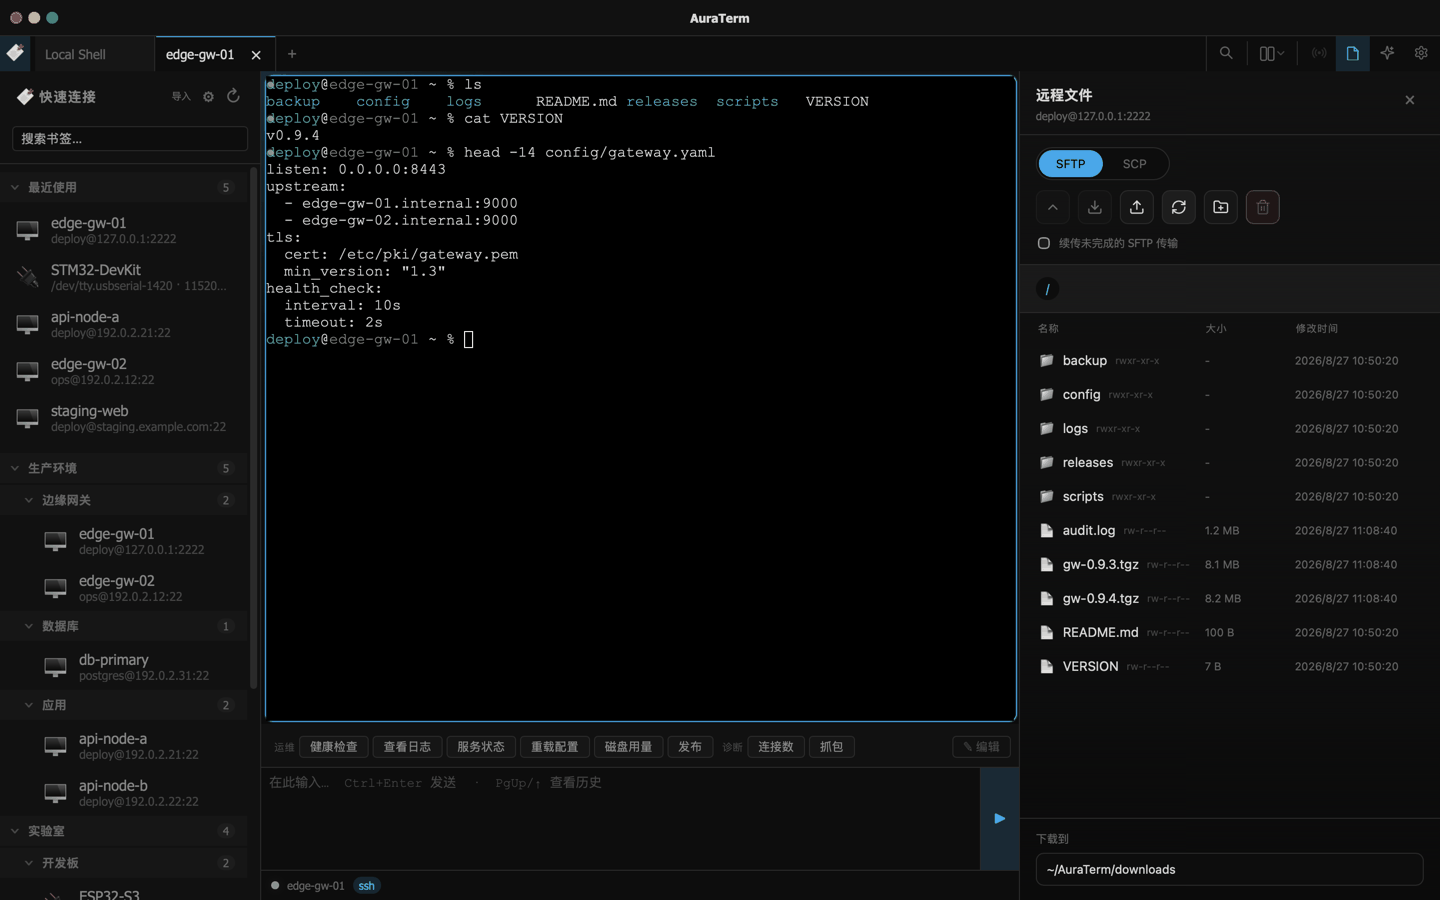Send command with blue arrow button
Viewport: 1440px width, 900px height.
click(1000, 818)
